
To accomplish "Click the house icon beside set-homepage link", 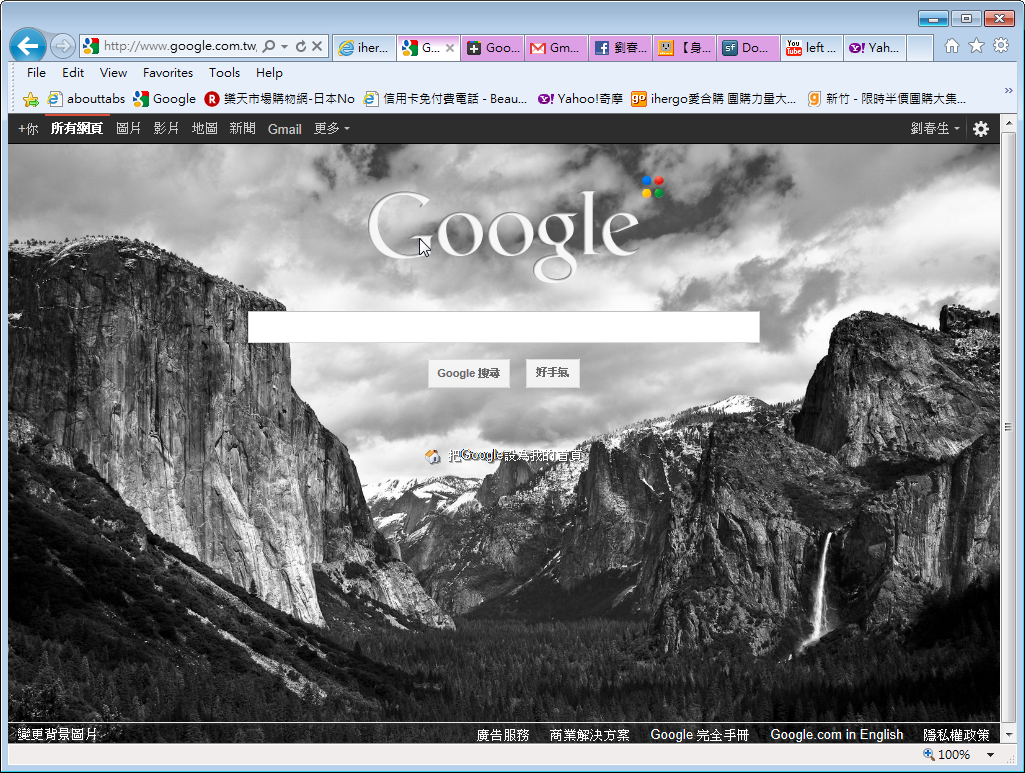I will 432,455.
